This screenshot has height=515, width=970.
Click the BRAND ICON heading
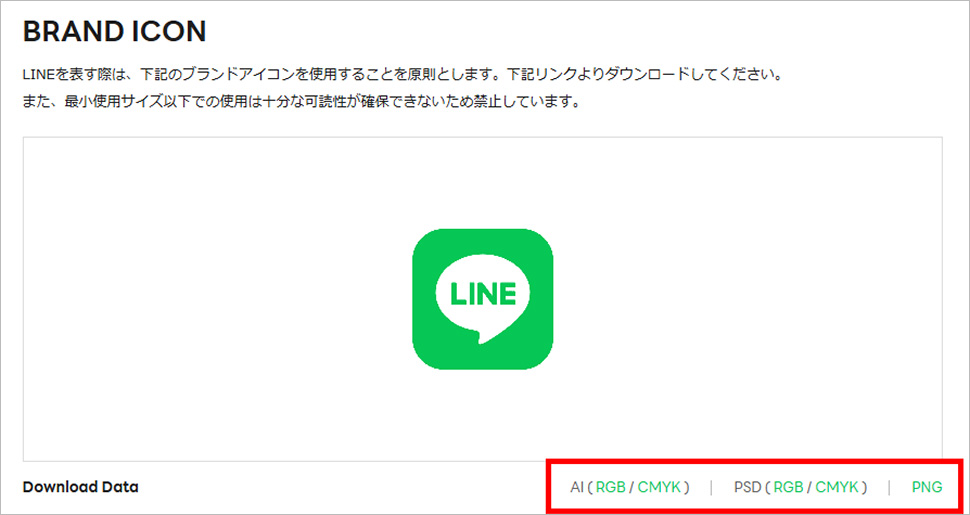[x=114, y=32]
